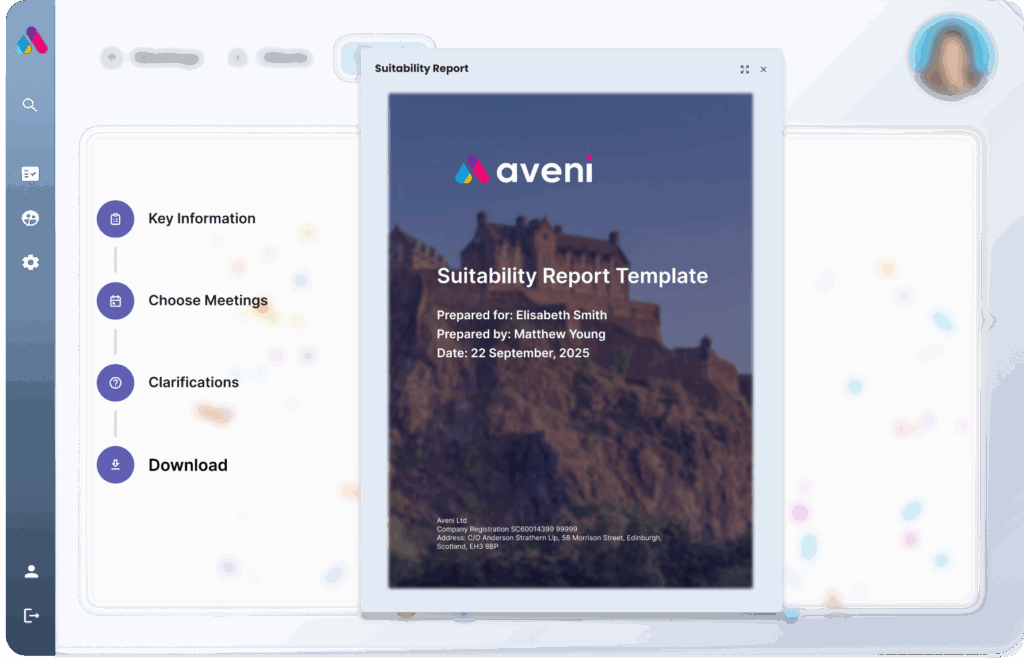Click the aveni logo on the report cover
The image size is (1024, 658).
(524, 170)
